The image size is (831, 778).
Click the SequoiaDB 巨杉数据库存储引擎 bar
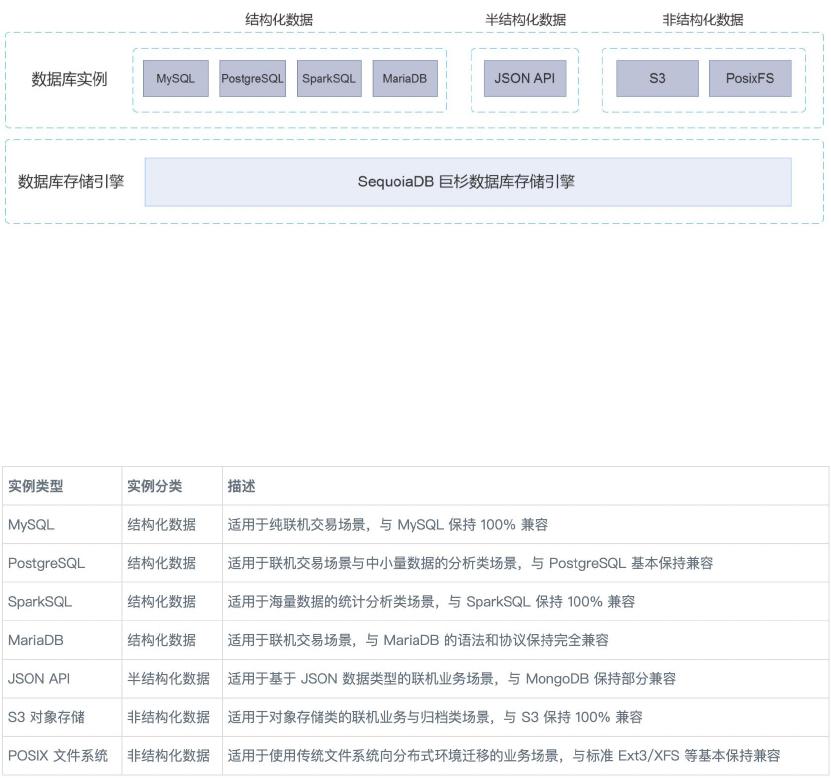[468, 182]
